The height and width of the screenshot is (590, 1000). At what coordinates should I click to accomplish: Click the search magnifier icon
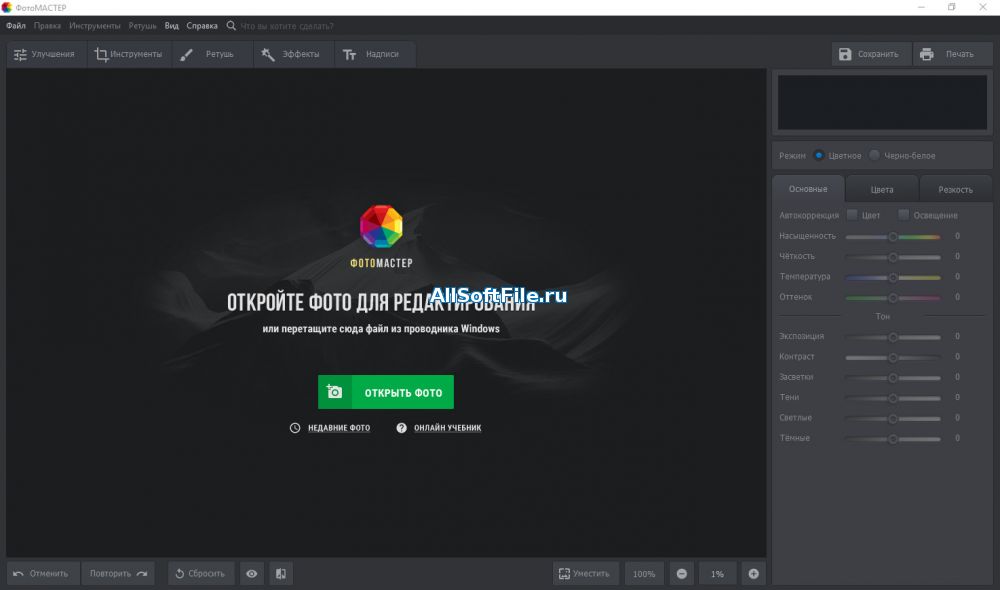point(231,26)
